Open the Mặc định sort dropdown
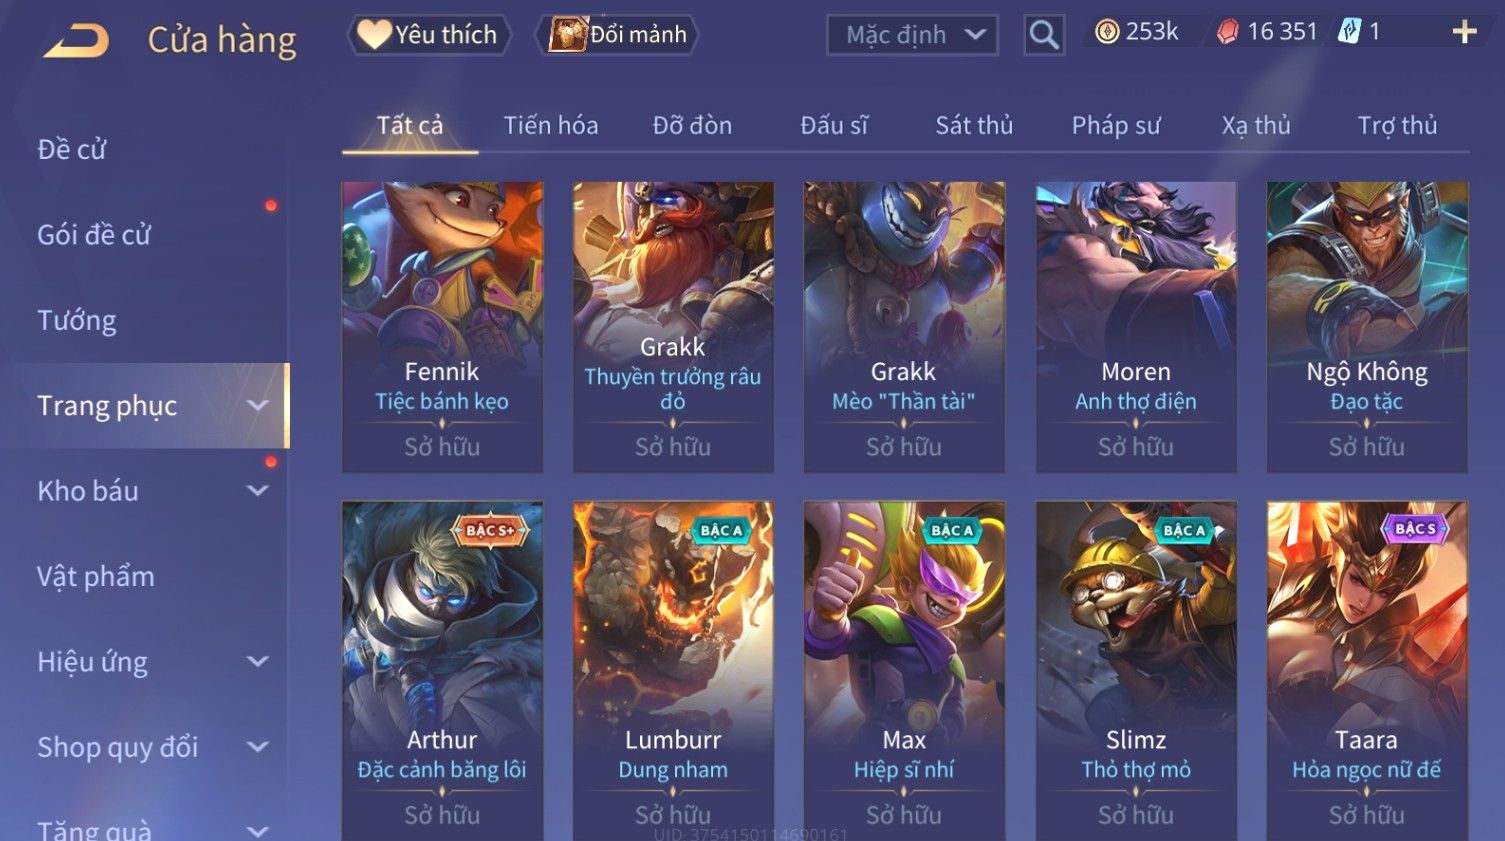The width and height of the screenshot is (1505, 841). (912, 35)
